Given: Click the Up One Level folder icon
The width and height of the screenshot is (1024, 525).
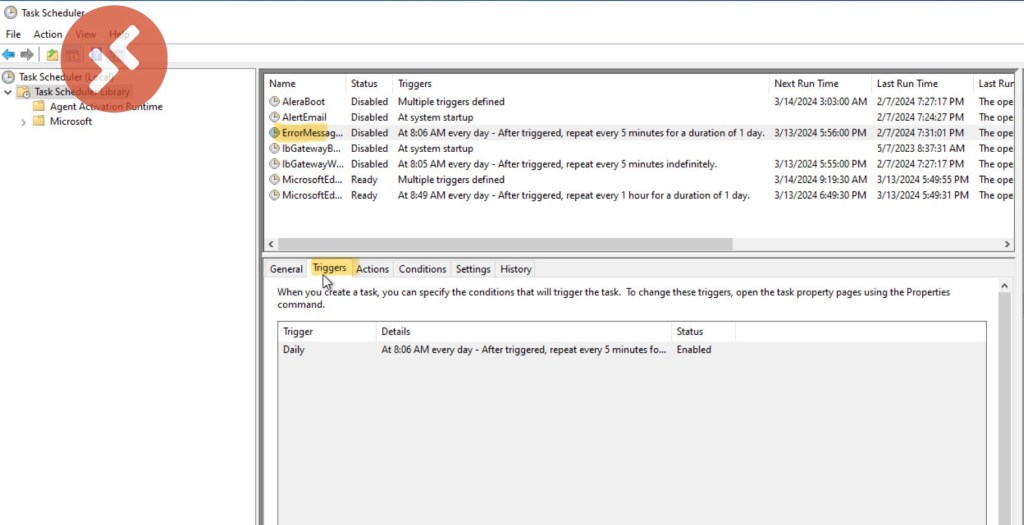Looking at the screenshot, I should (x=52, y=55).
